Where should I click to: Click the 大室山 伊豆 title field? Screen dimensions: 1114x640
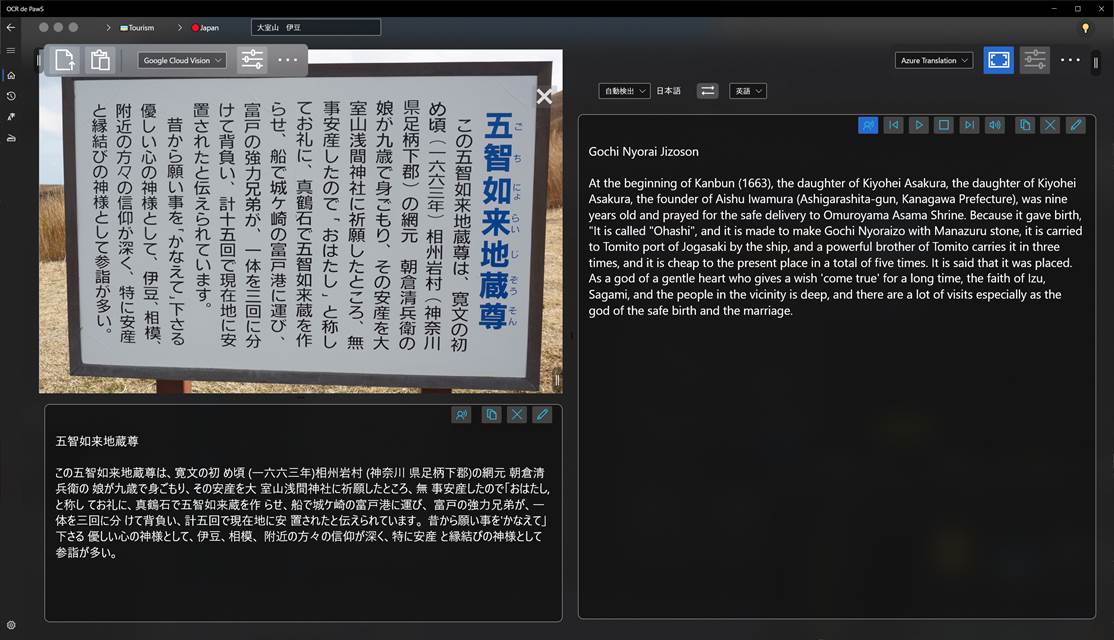coord(315,28)
